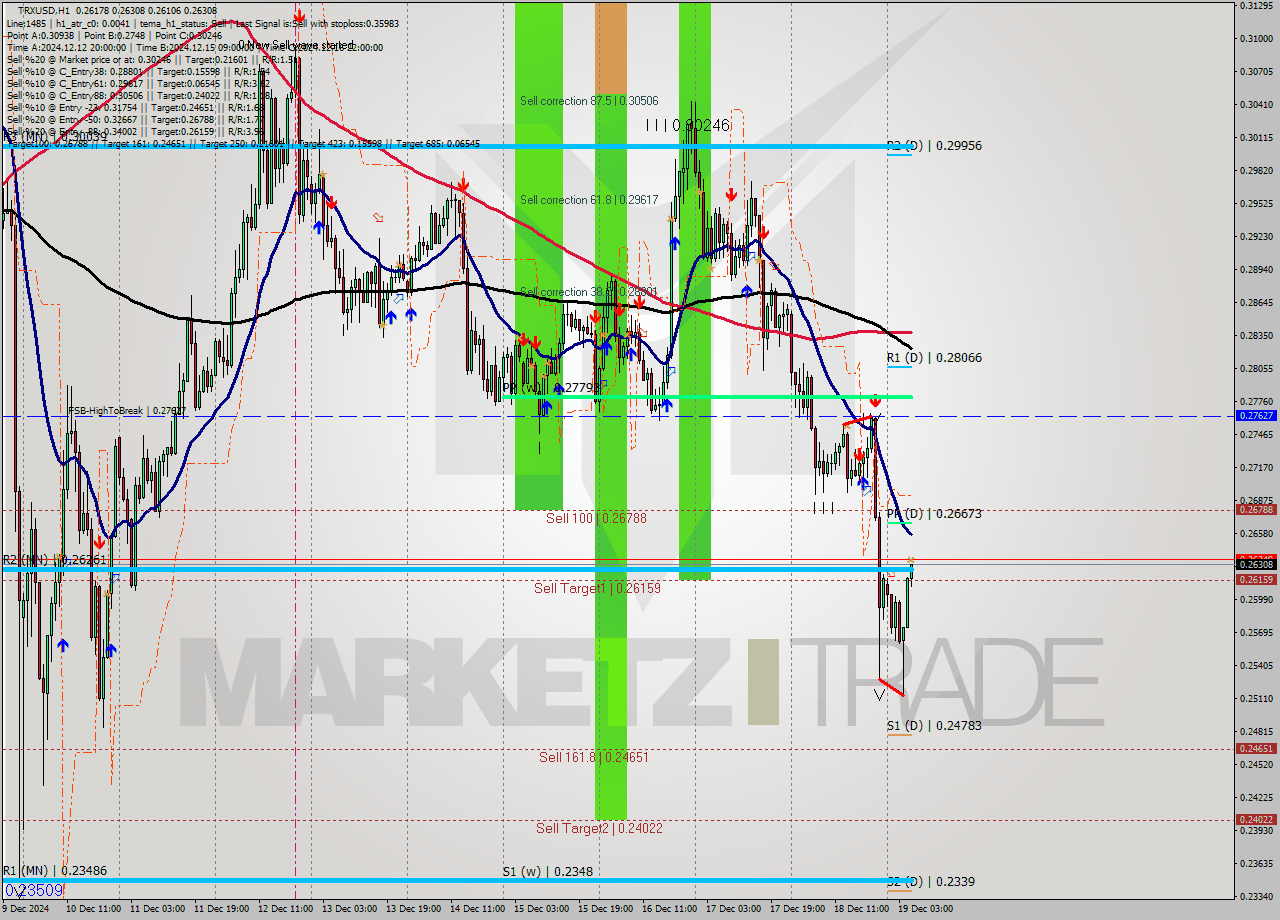Image resolution: width=1280 pixels, height=920 pixels.
Task: Click the 'FSB-HighToBreak | 0.27627' label
Action: coord(127,410)
